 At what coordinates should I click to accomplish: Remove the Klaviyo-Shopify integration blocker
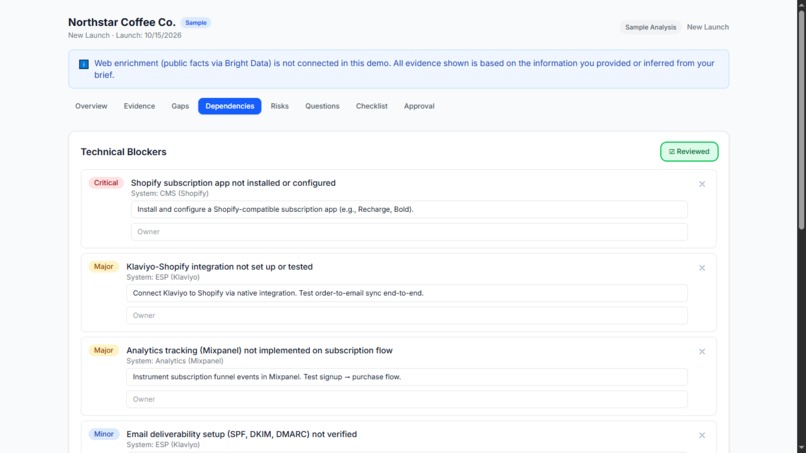point(702,268)
